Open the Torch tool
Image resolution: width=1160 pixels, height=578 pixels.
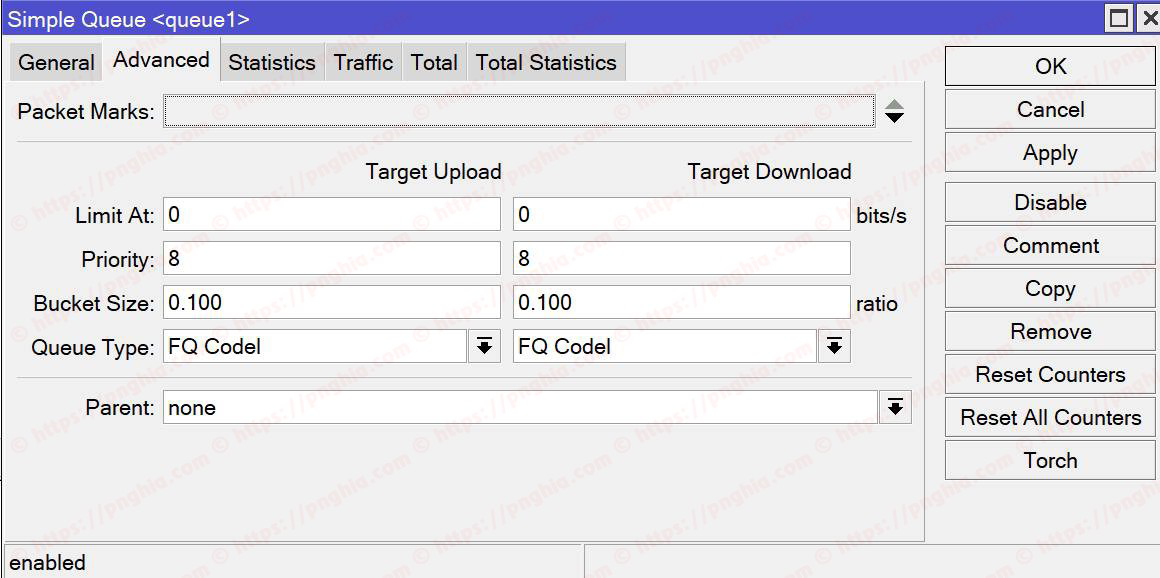coord(1051,460)
